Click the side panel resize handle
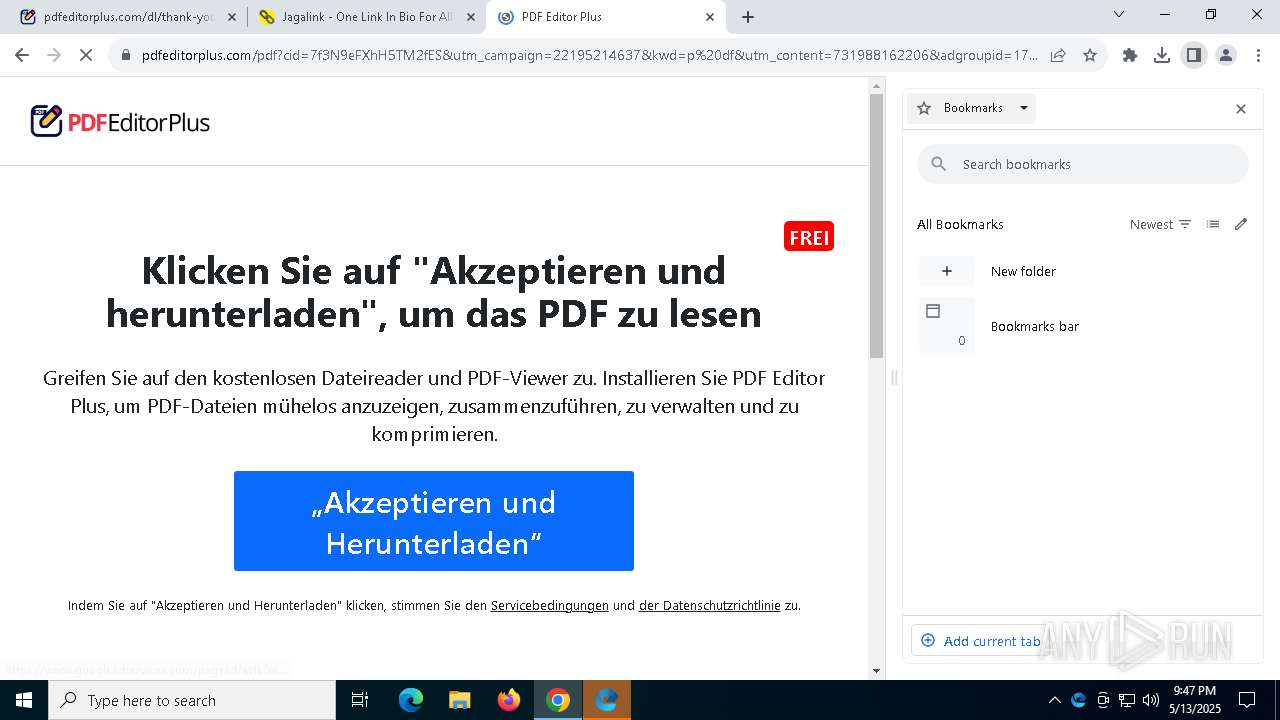This screenshot has width=1280, height=720. pos(894,377)
